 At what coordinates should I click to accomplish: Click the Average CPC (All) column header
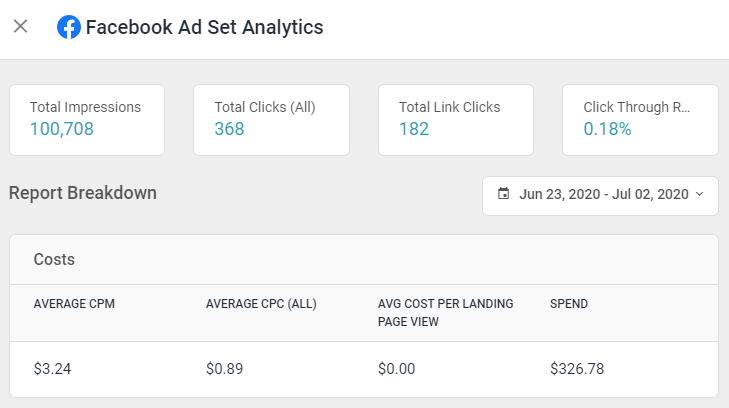pyautogui.click(x=261, y=304)
